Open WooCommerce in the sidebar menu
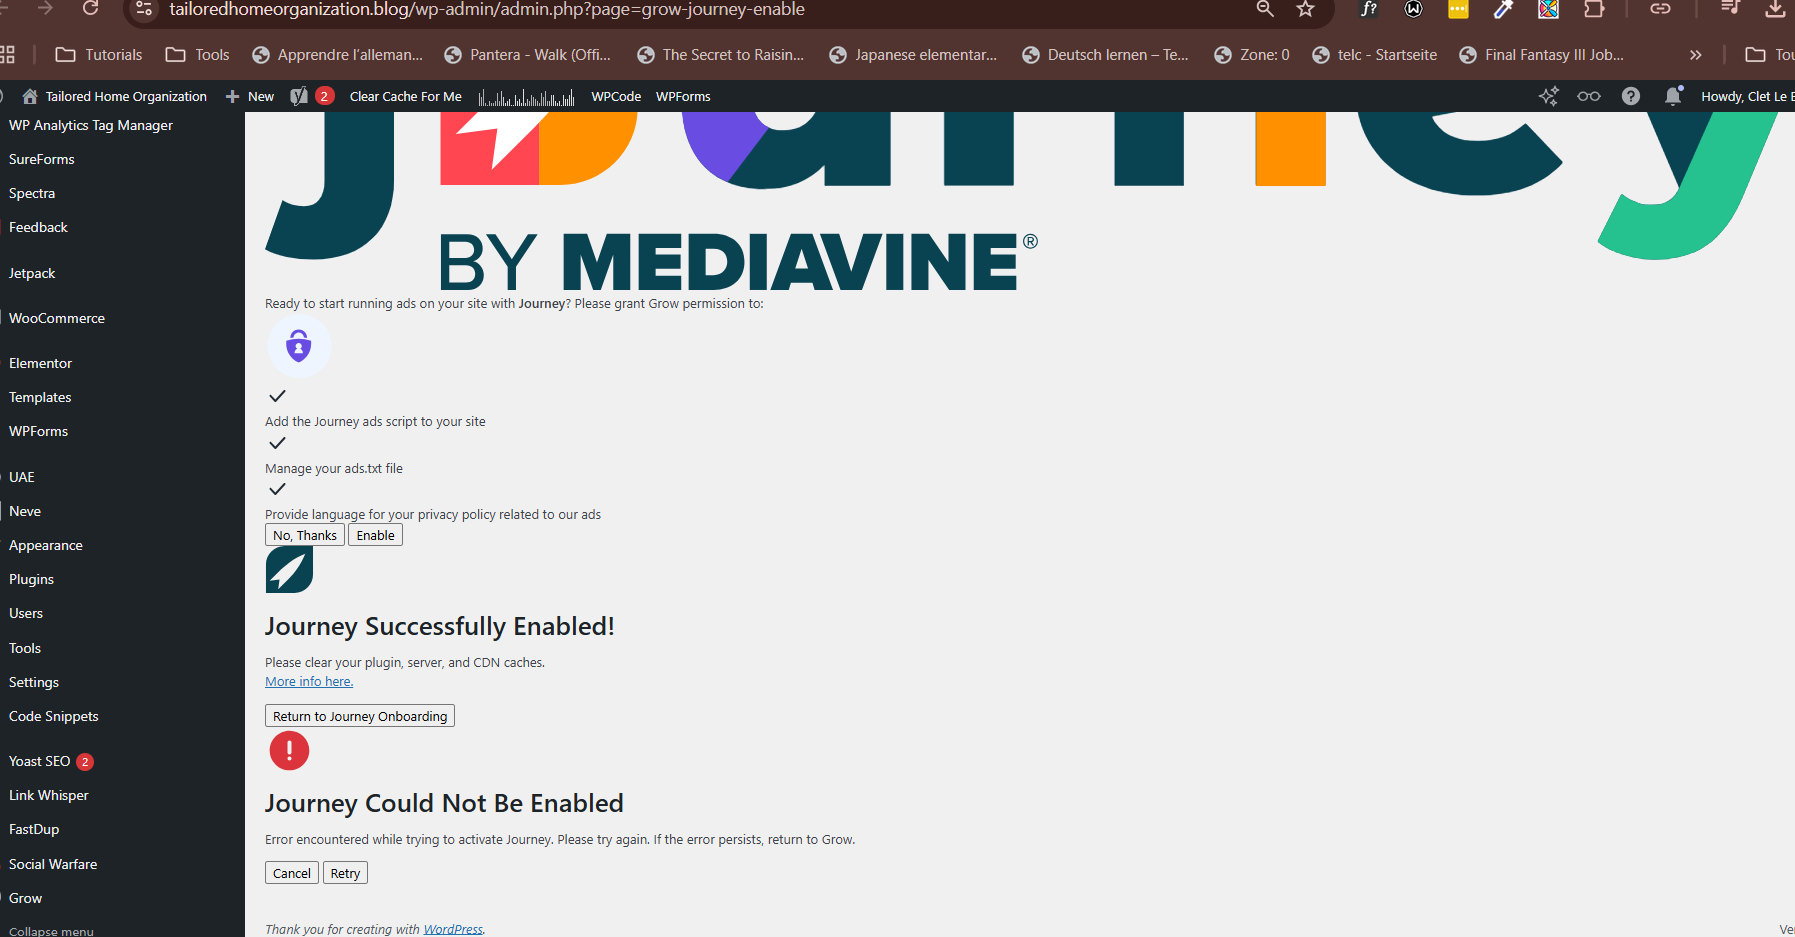The image size is (1795, 937). pos(57,318)
